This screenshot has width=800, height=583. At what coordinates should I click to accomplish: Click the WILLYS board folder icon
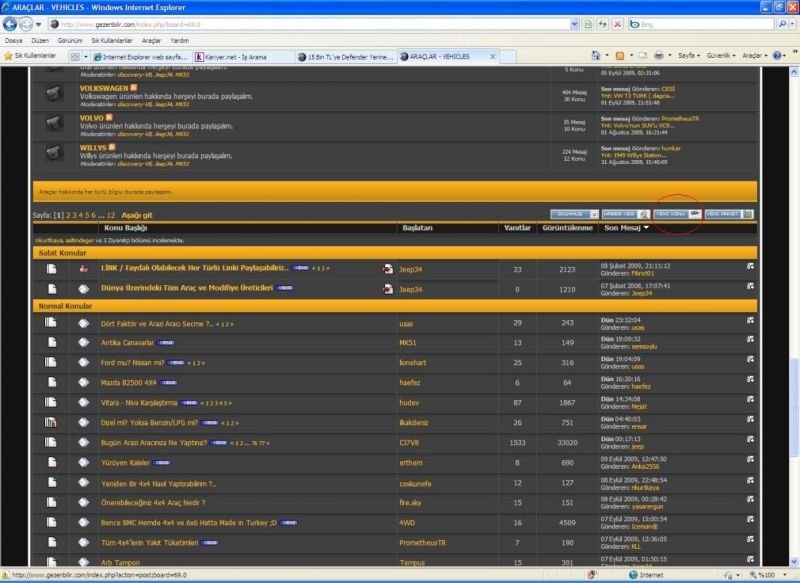coord(54,152)
